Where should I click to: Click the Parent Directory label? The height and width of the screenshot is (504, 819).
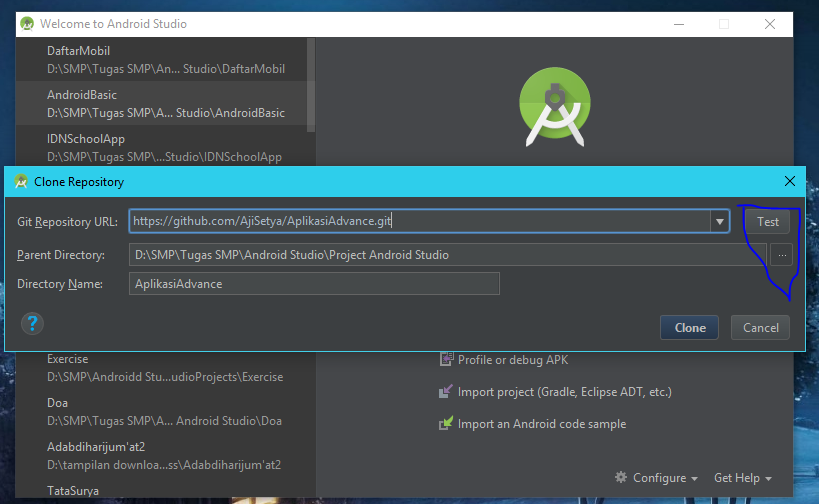(x=61, y=255)
